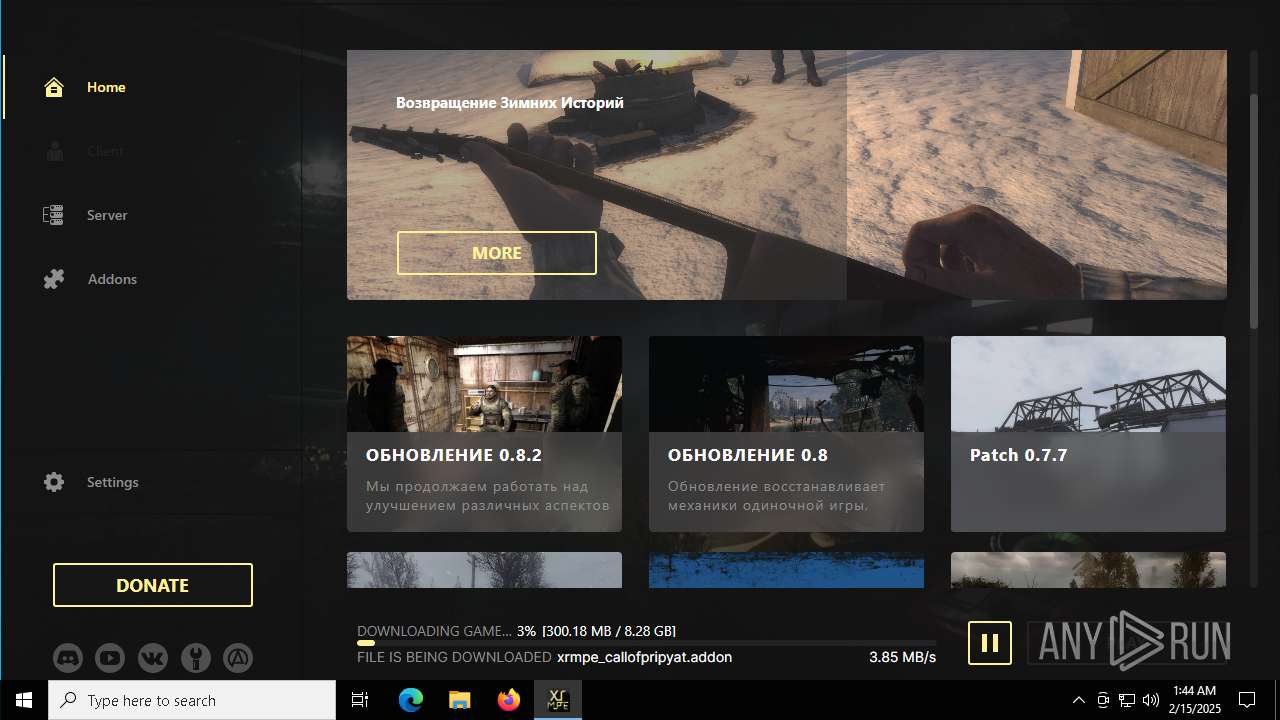Click the 3.85 MB/s download speed

902,657
